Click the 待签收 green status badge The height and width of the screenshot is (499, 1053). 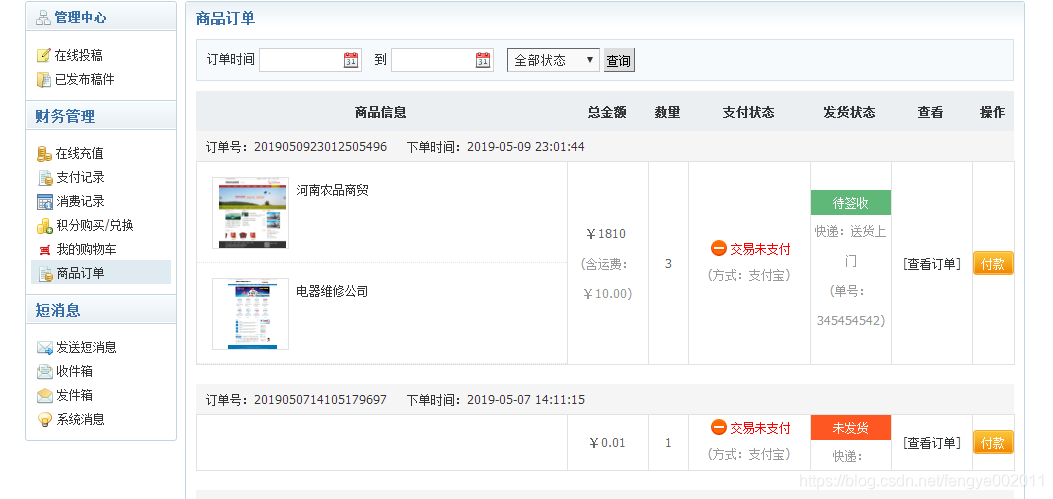[851, 203]
